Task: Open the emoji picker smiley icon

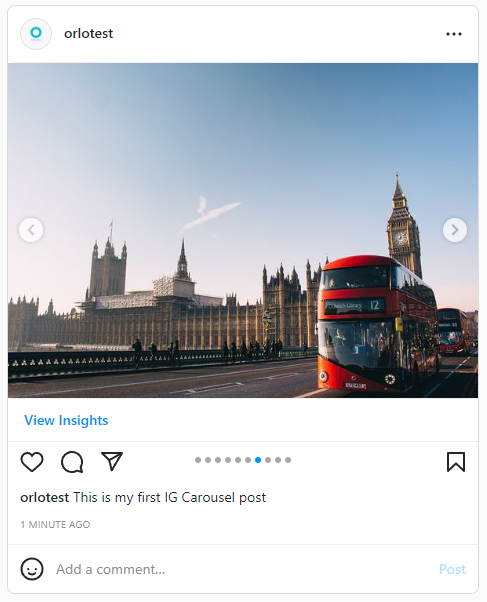Action: click(x=32, y=569)
